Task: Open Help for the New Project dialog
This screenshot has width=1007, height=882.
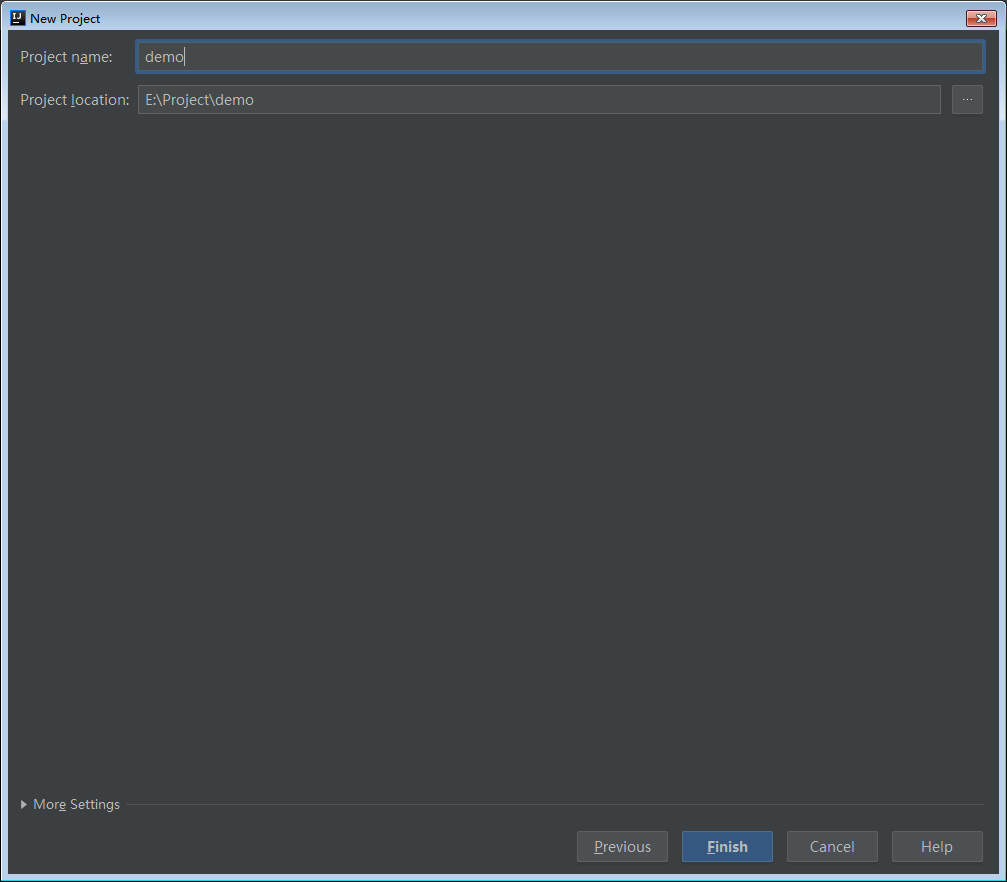Action: [937, 846]
